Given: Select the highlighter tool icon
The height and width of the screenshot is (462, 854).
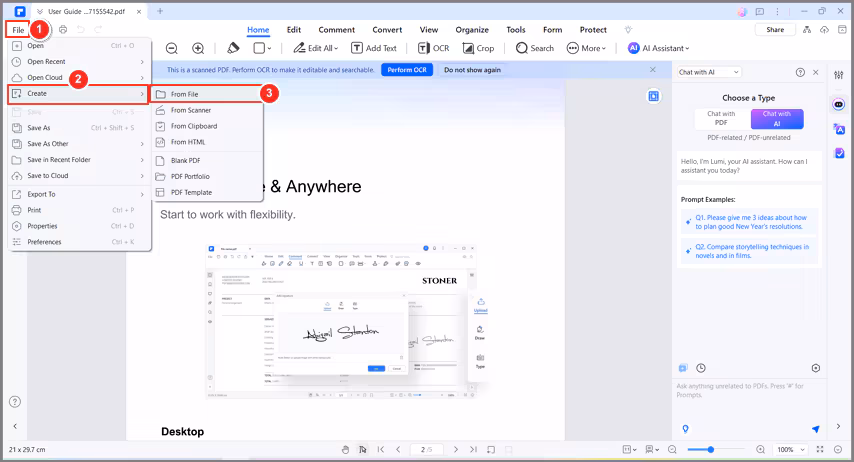Looking at the screenshot, I should 233,48.
